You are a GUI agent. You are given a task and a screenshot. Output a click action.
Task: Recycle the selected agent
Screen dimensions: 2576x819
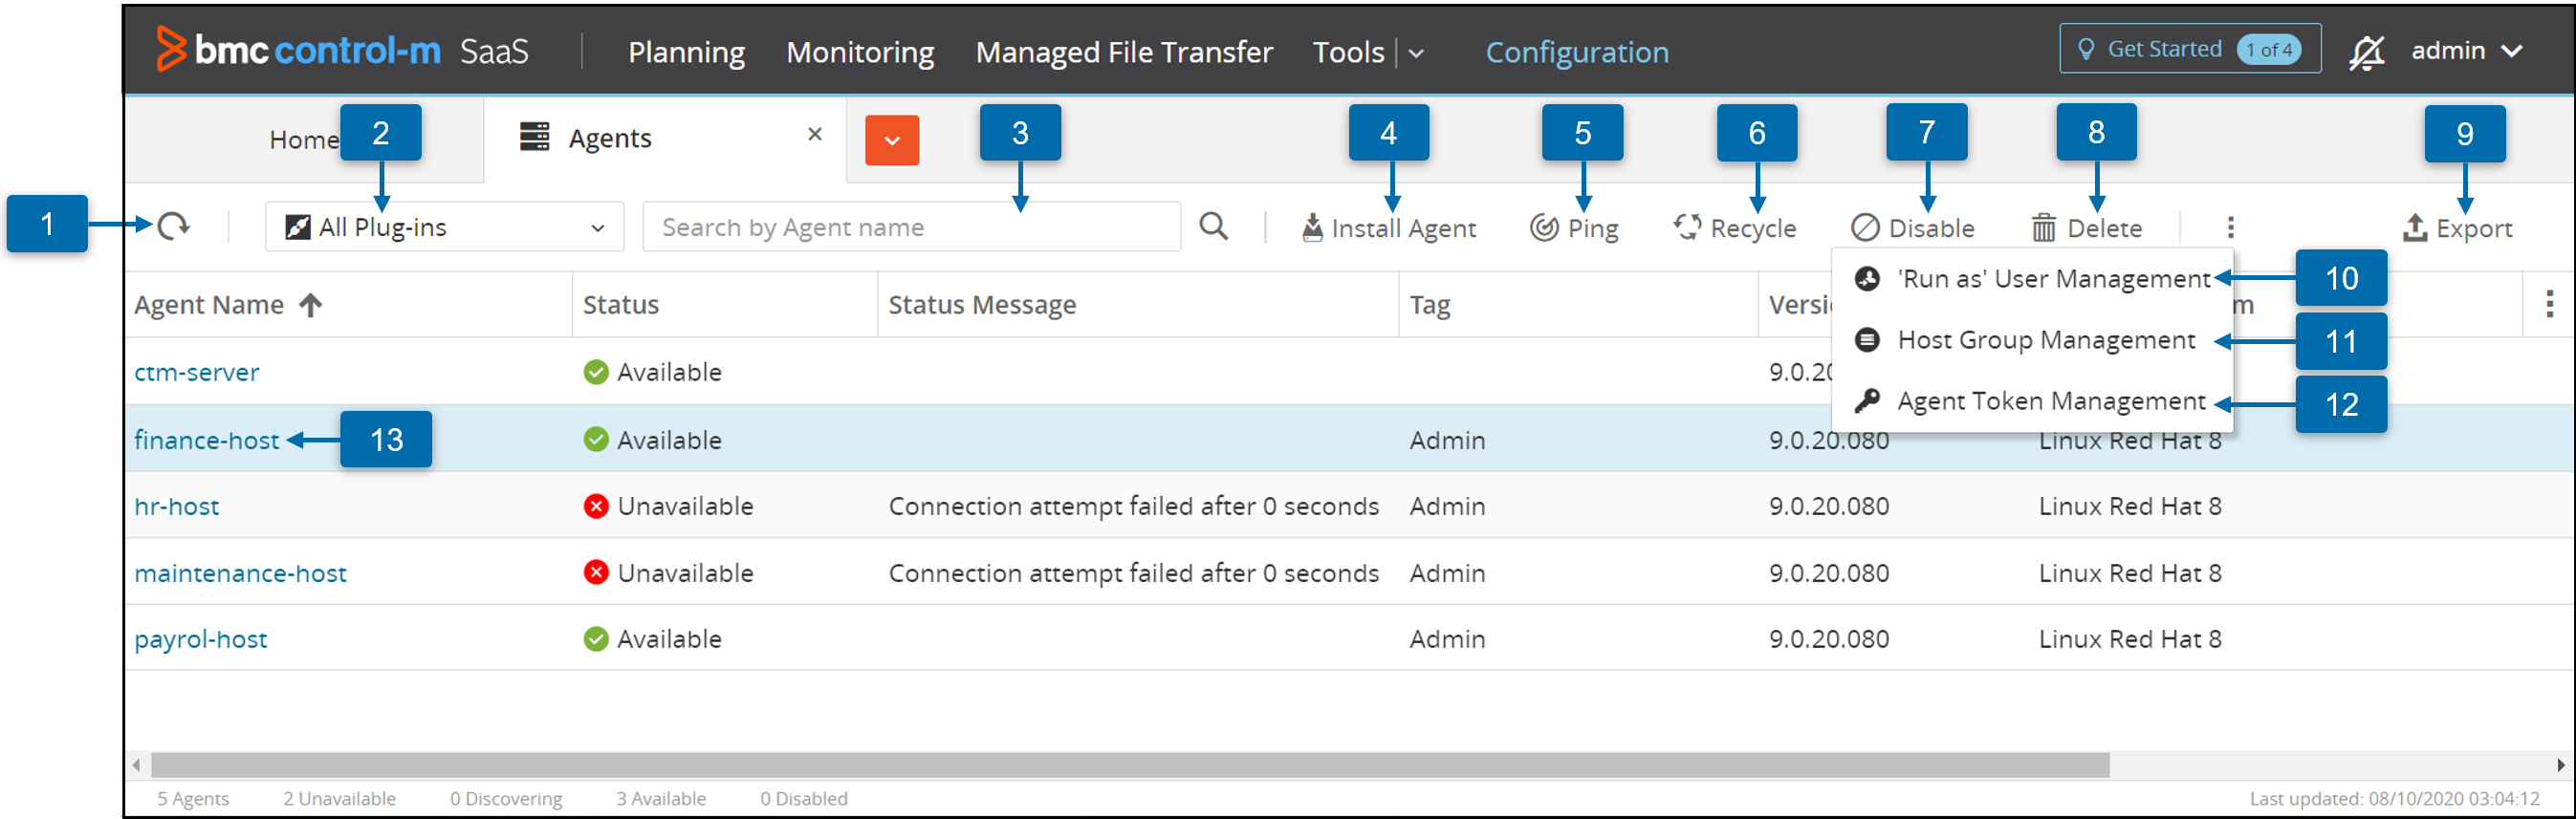[1735, 228]
